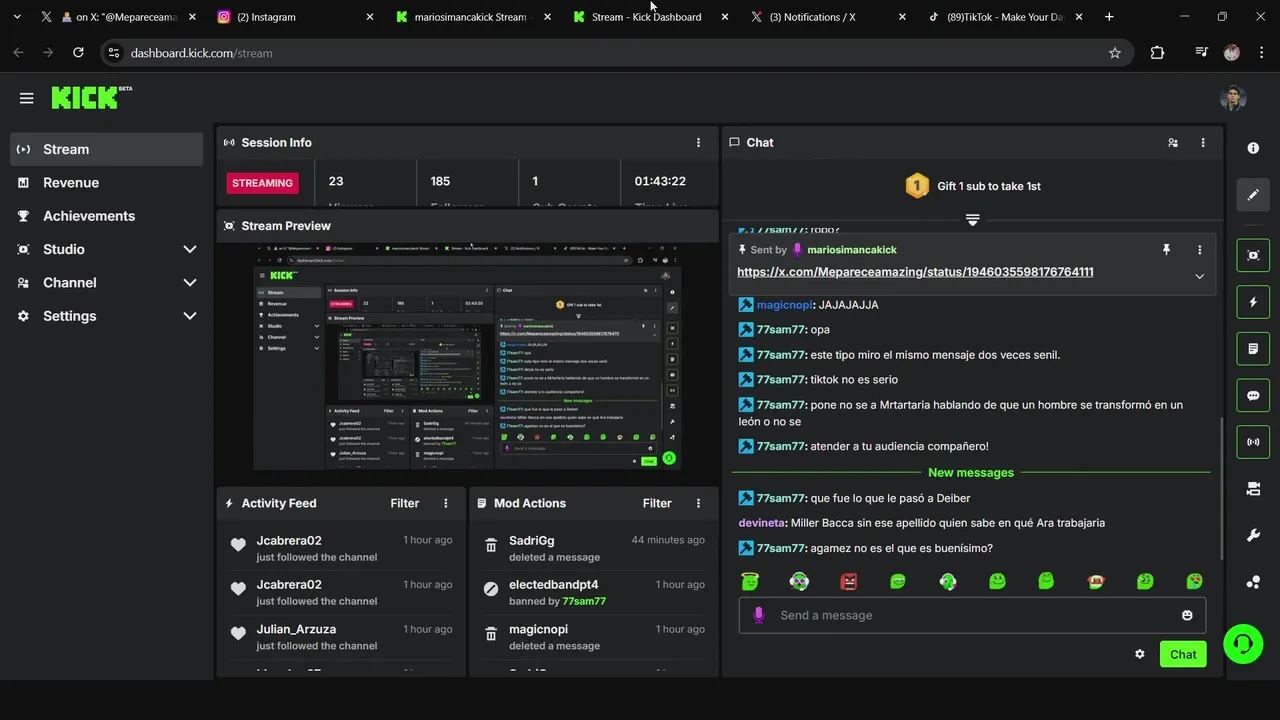The image size is (1280, 720).
Task: Open Activity Feed Filter
Action: (x=404, y=503)
